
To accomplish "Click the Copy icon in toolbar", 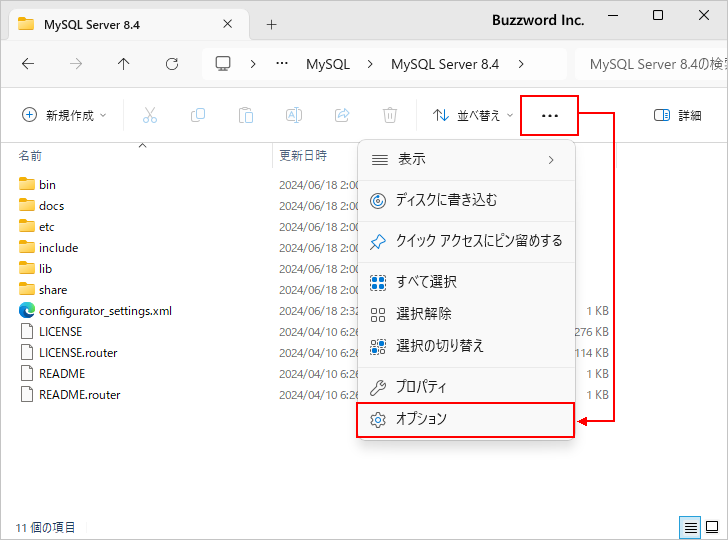I will (x=198, y=115).
